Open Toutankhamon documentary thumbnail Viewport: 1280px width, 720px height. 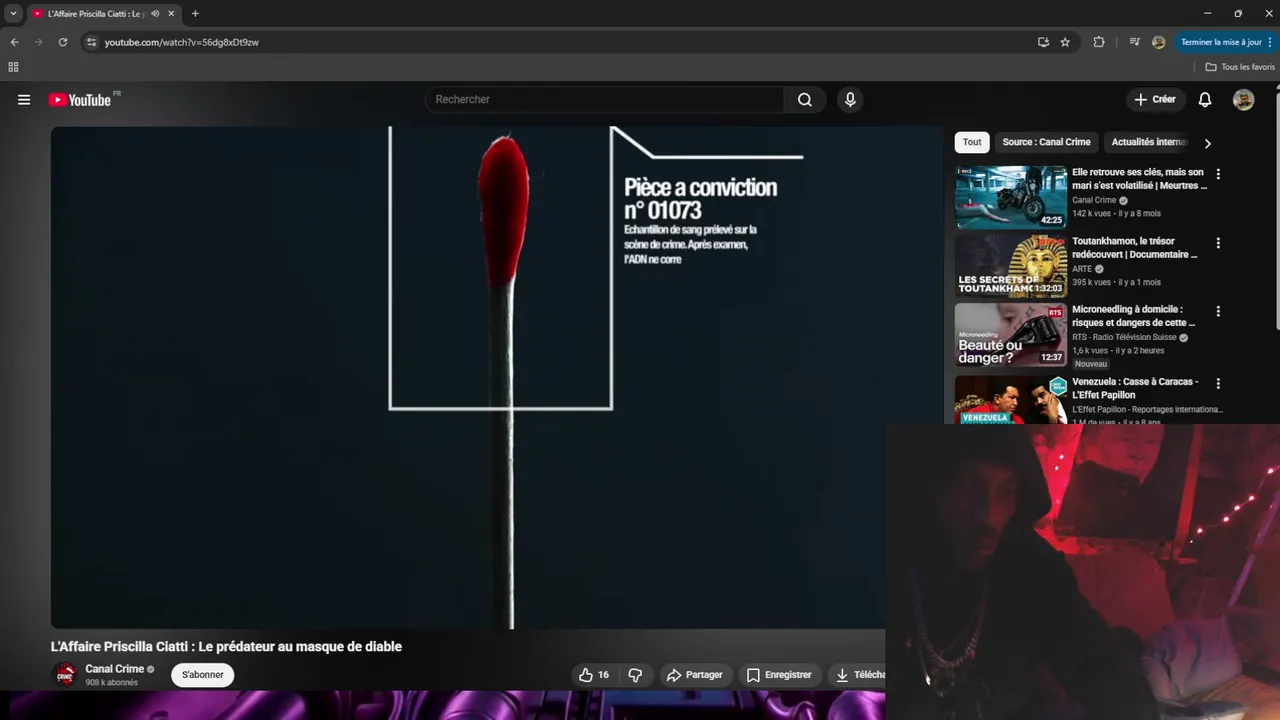[1011, 266]
